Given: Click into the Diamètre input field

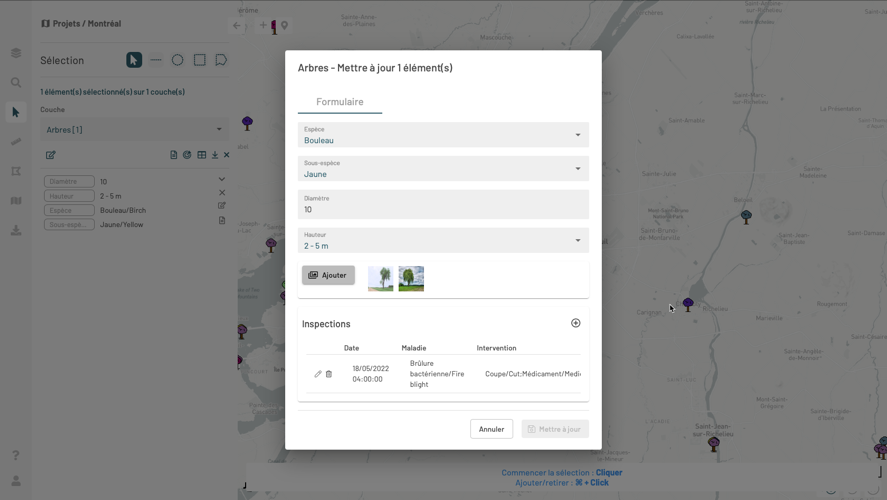Looking at the screenshot, I should [443, 209].
